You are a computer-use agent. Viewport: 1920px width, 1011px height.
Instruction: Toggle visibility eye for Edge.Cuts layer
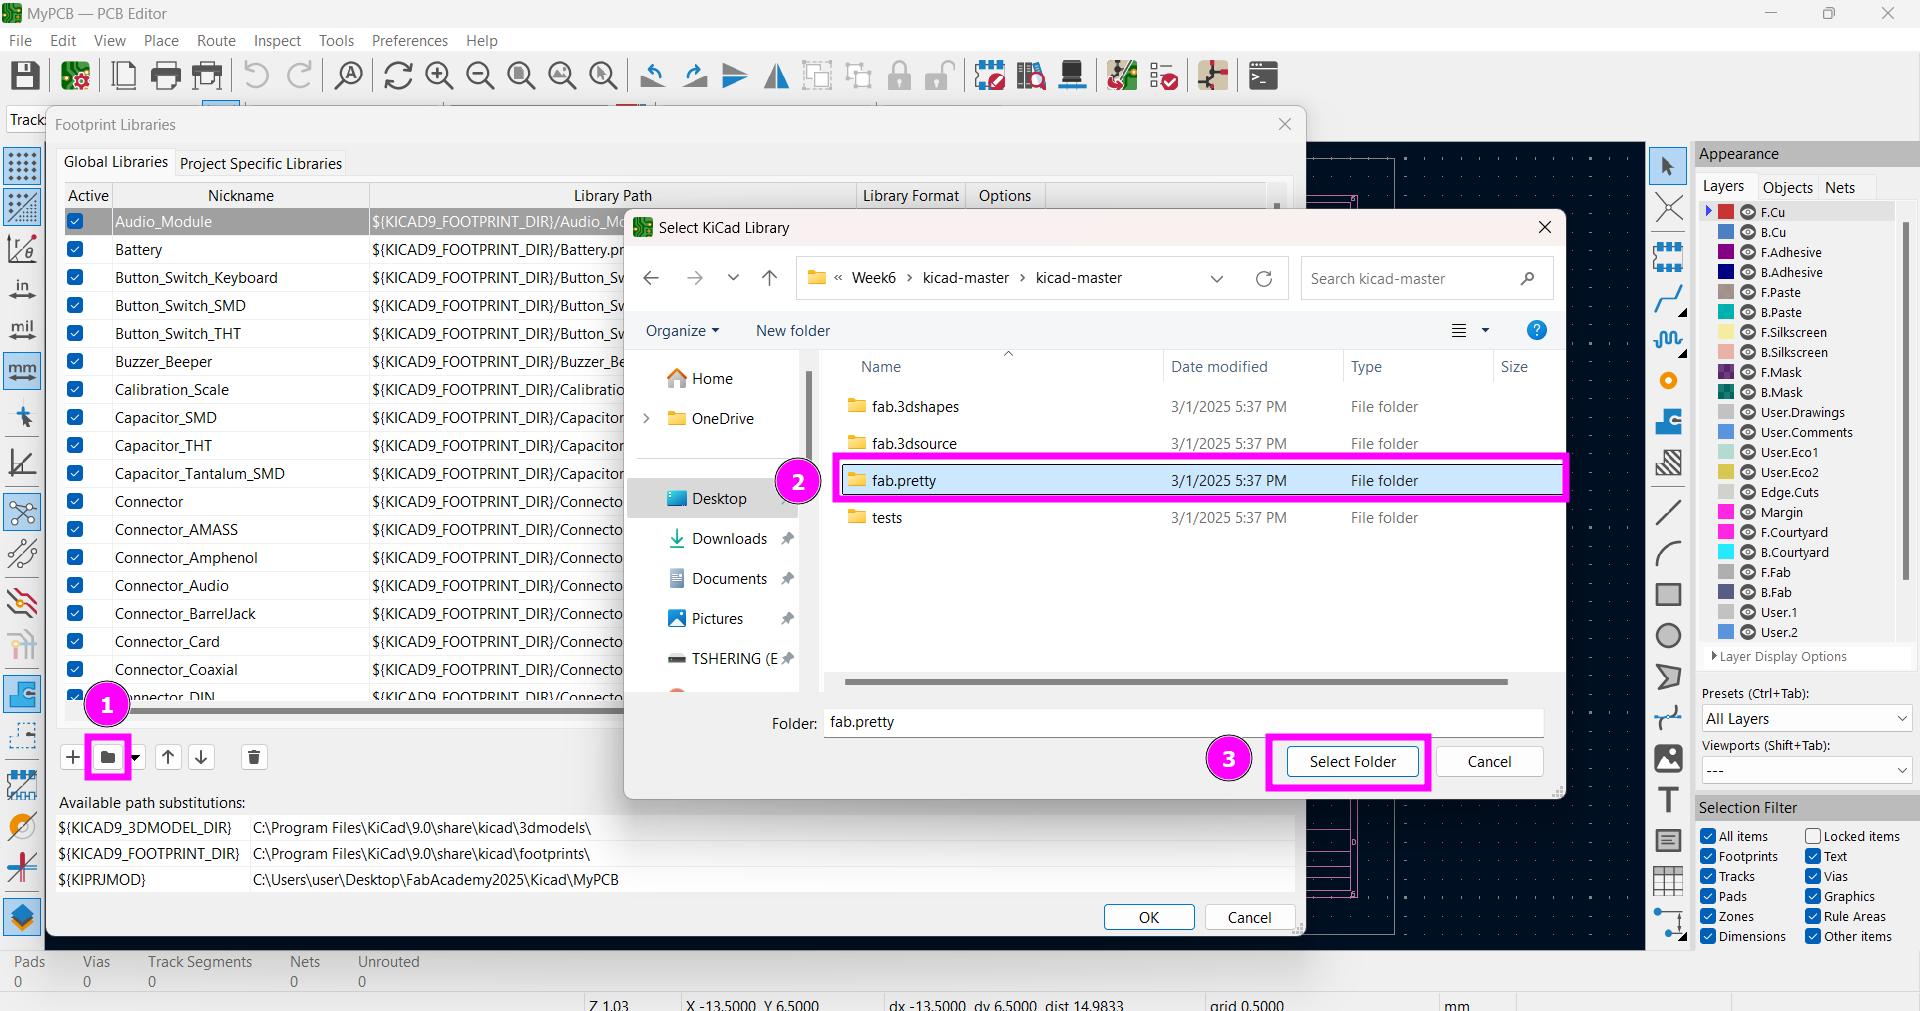1748,492
